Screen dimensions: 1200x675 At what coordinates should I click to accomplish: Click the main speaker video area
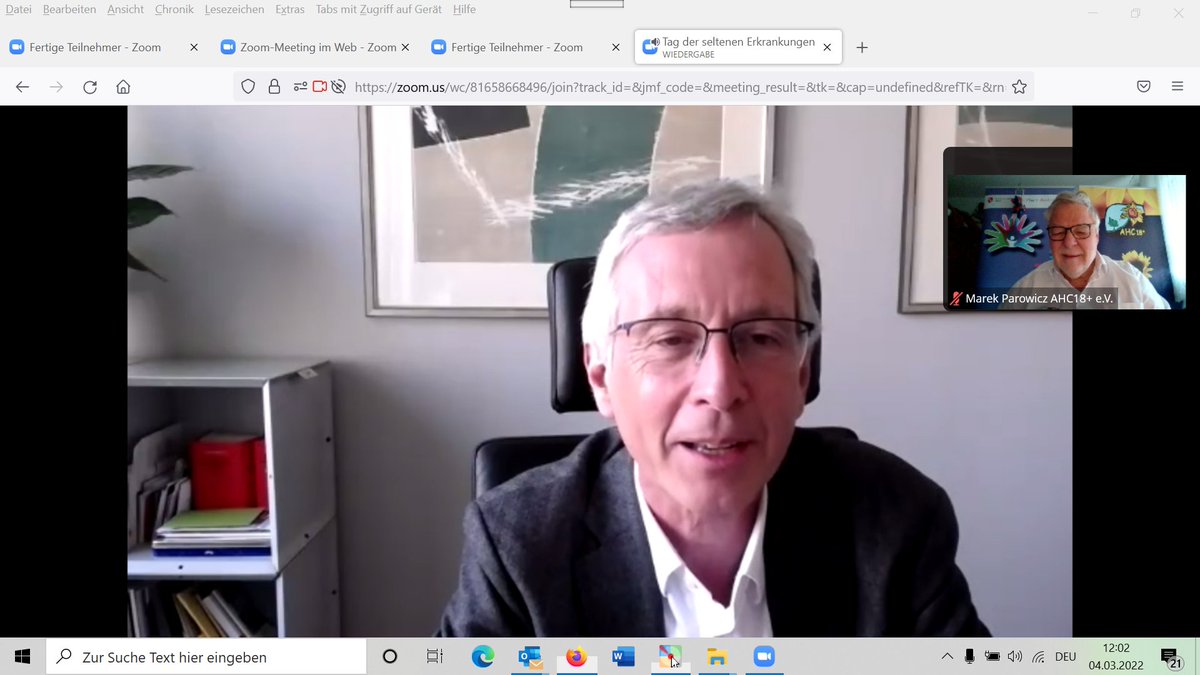pos(599,371)
